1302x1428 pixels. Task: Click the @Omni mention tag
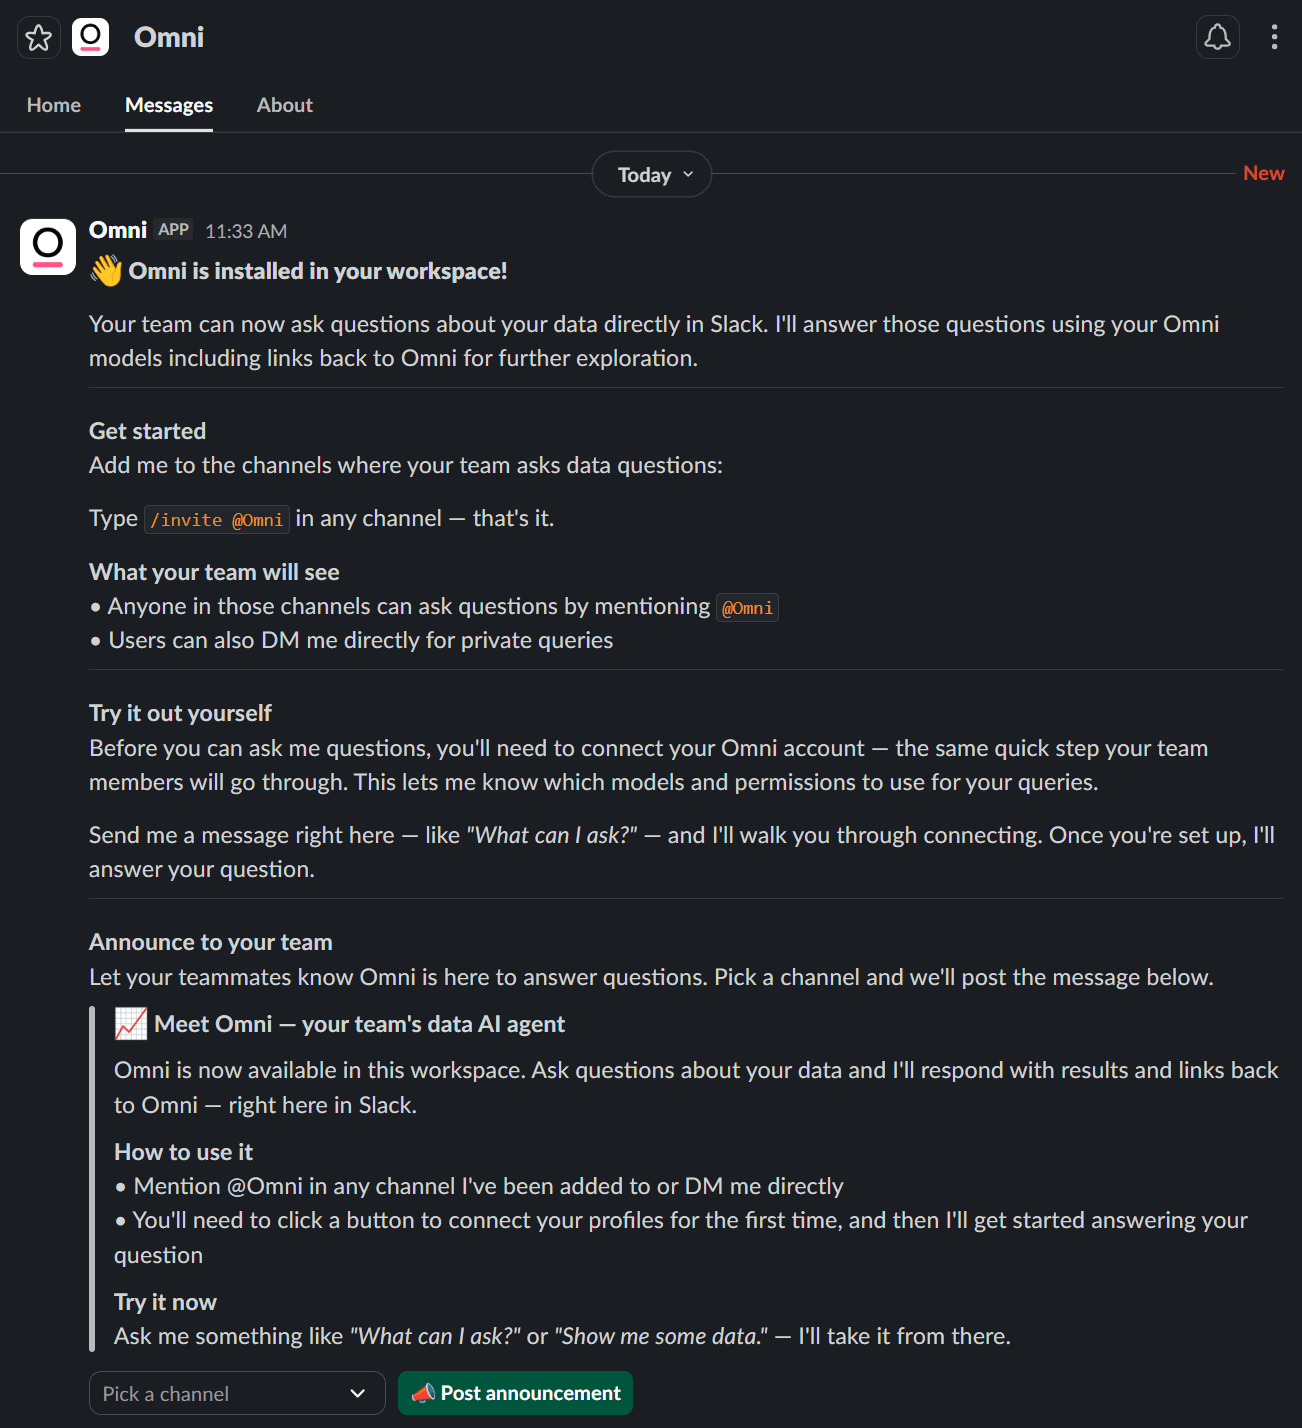click(x=747, y=608)
